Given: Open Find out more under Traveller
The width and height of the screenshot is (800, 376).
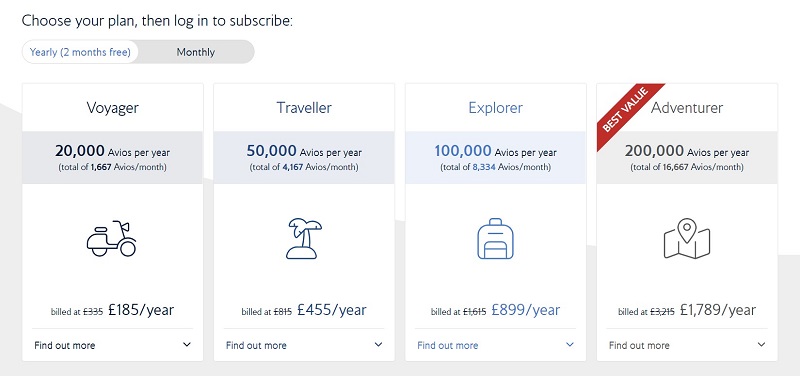Looking at the screenshot, I should (256, 345).
